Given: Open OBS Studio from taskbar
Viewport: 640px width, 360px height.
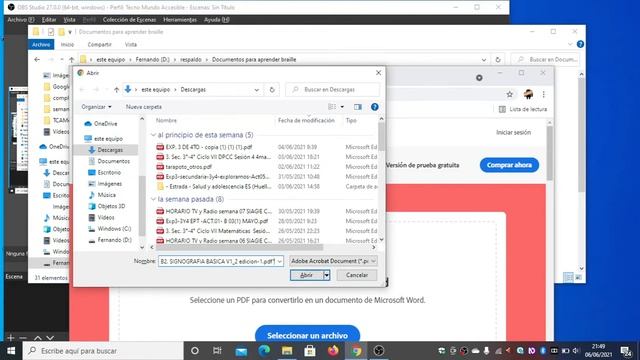Looking at the screenshot, I should (379, 351).
